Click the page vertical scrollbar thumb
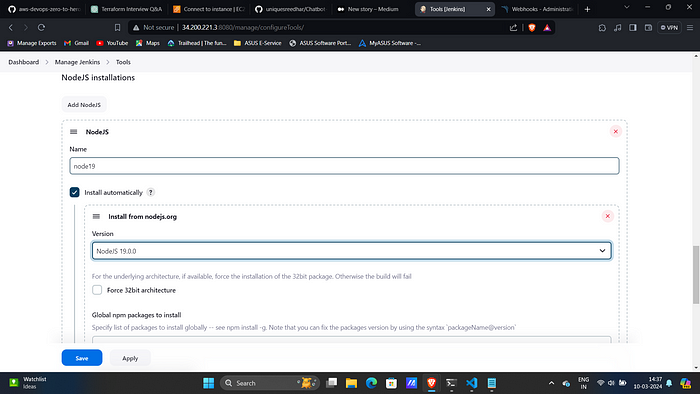The width and height of the screenshot is (700, 394). [696, 274]
